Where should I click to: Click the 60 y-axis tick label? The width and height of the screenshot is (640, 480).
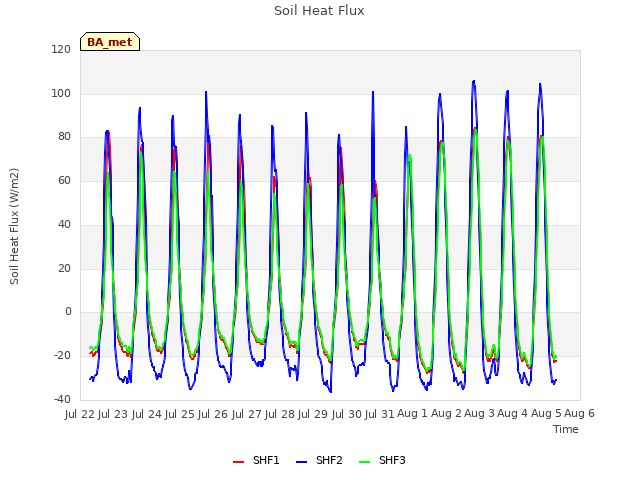tap(64, 181)
